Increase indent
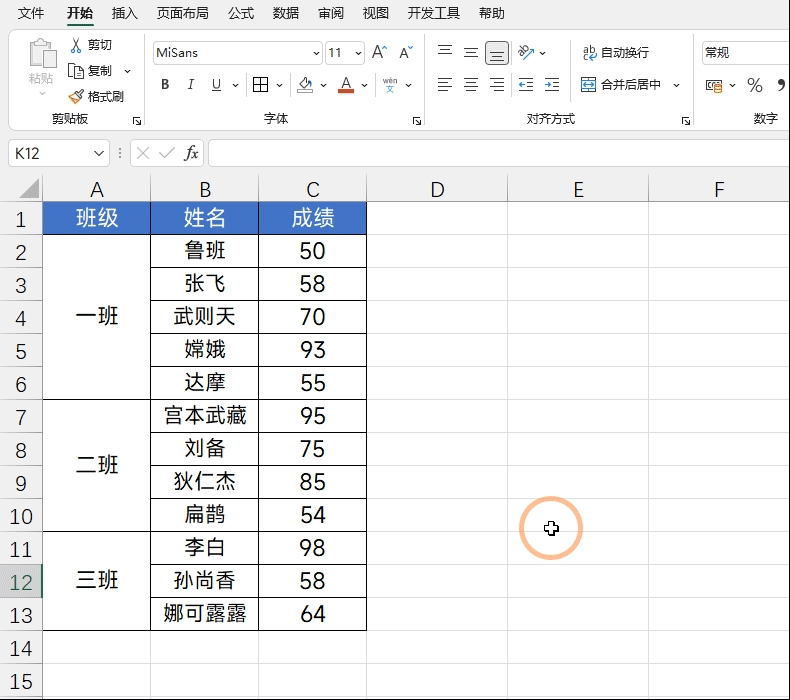Screen dimensions: 790x700 click(552, 85)
